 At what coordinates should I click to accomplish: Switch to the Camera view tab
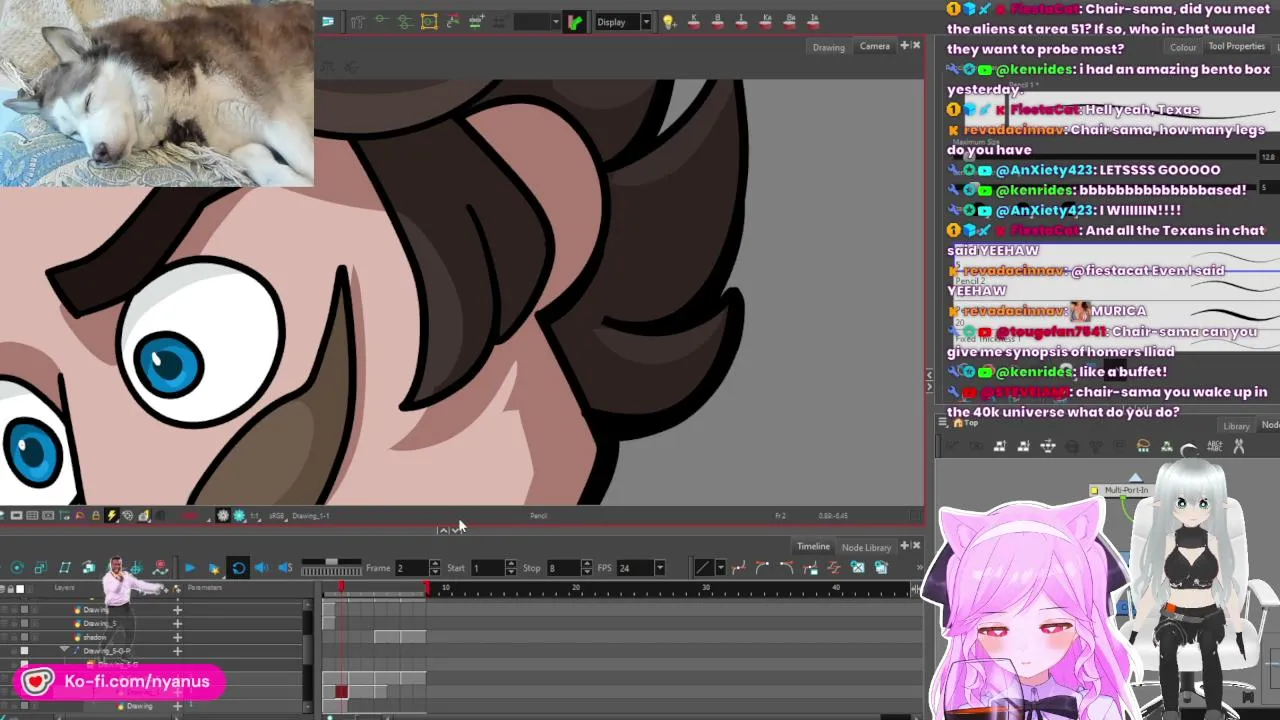tap(875, 46)
